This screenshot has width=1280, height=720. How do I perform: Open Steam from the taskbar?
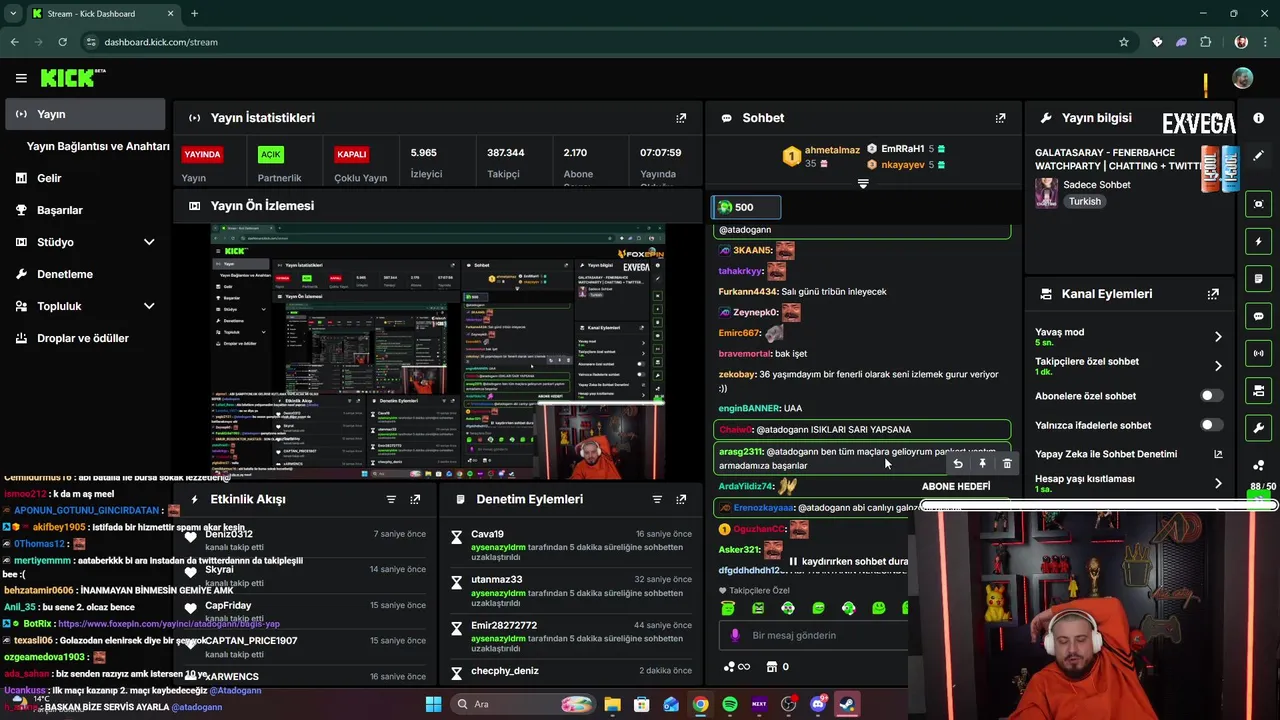(x=847, y=704)
